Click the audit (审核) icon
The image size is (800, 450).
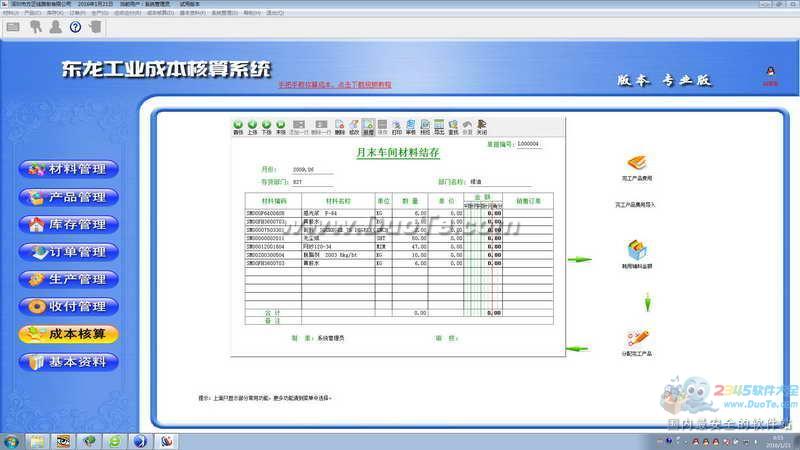[411, 127]
